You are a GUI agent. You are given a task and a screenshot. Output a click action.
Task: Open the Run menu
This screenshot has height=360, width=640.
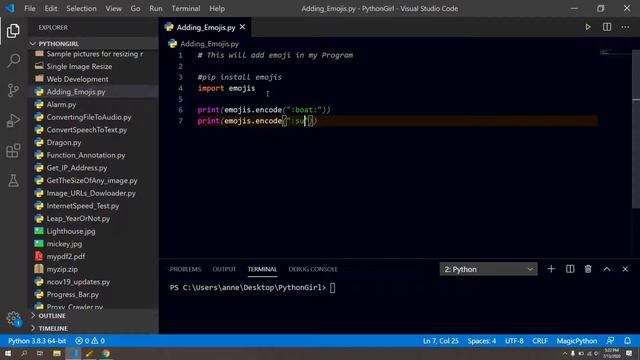(x=156, y=8)
